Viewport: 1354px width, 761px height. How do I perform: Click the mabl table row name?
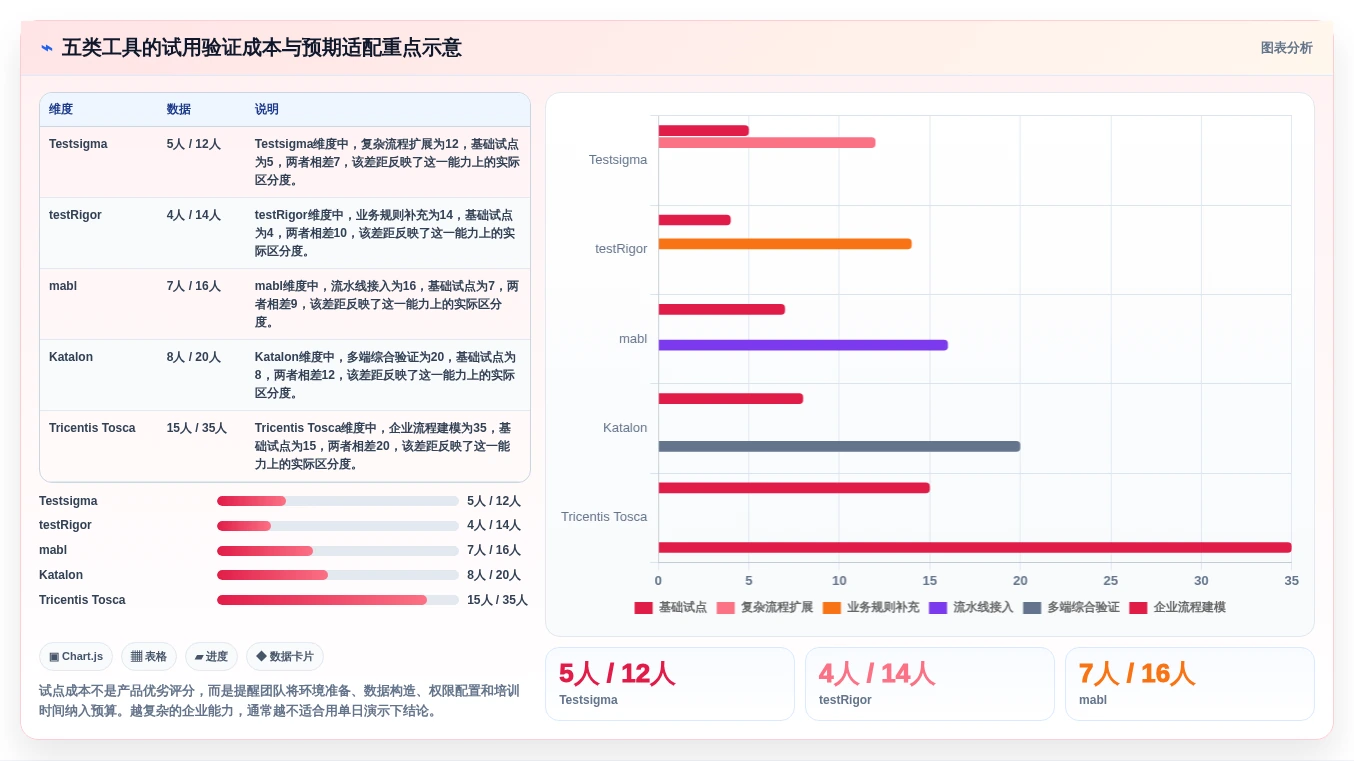pos(63,286)
